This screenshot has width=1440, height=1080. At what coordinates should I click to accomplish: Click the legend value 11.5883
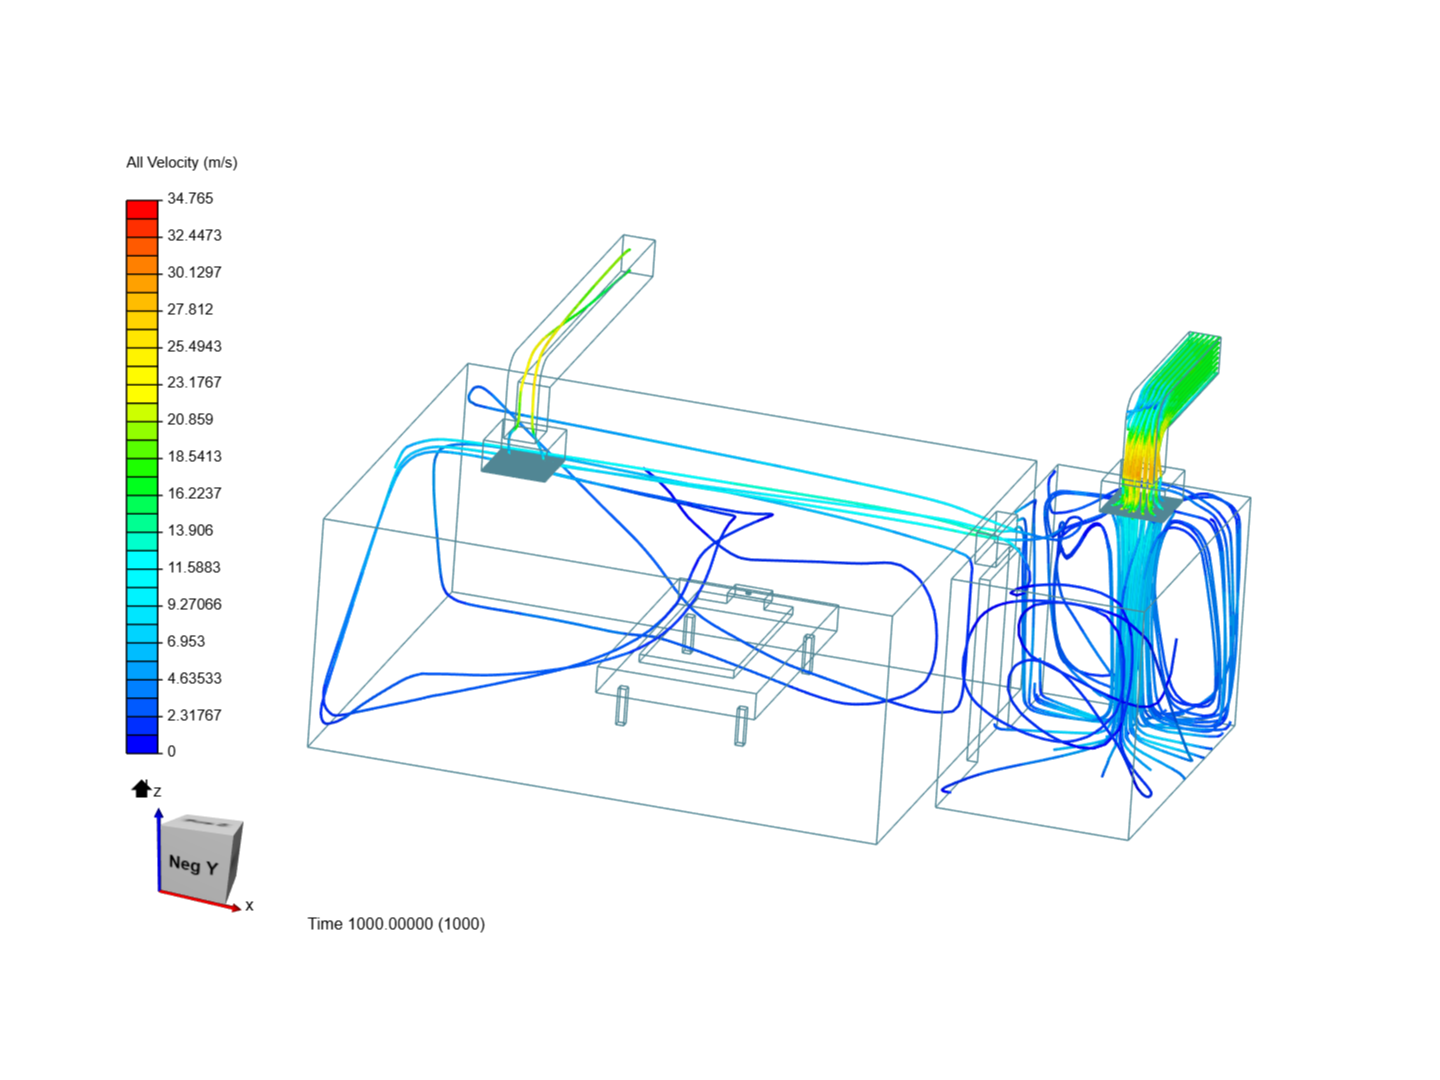194,567
